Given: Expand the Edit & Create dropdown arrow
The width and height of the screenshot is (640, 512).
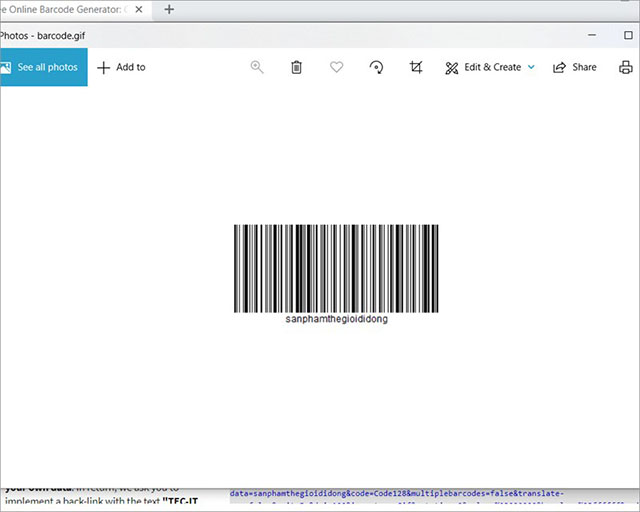Looking at the screenshot, I should (x=531, y=67).
